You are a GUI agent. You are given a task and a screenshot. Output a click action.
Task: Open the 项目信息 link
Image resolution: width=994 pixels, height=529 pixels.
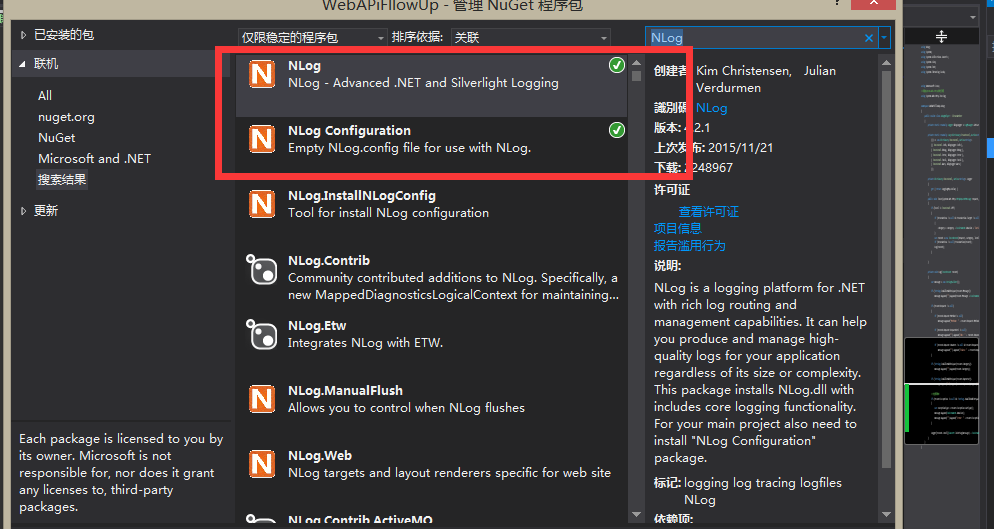pos(678,228)
